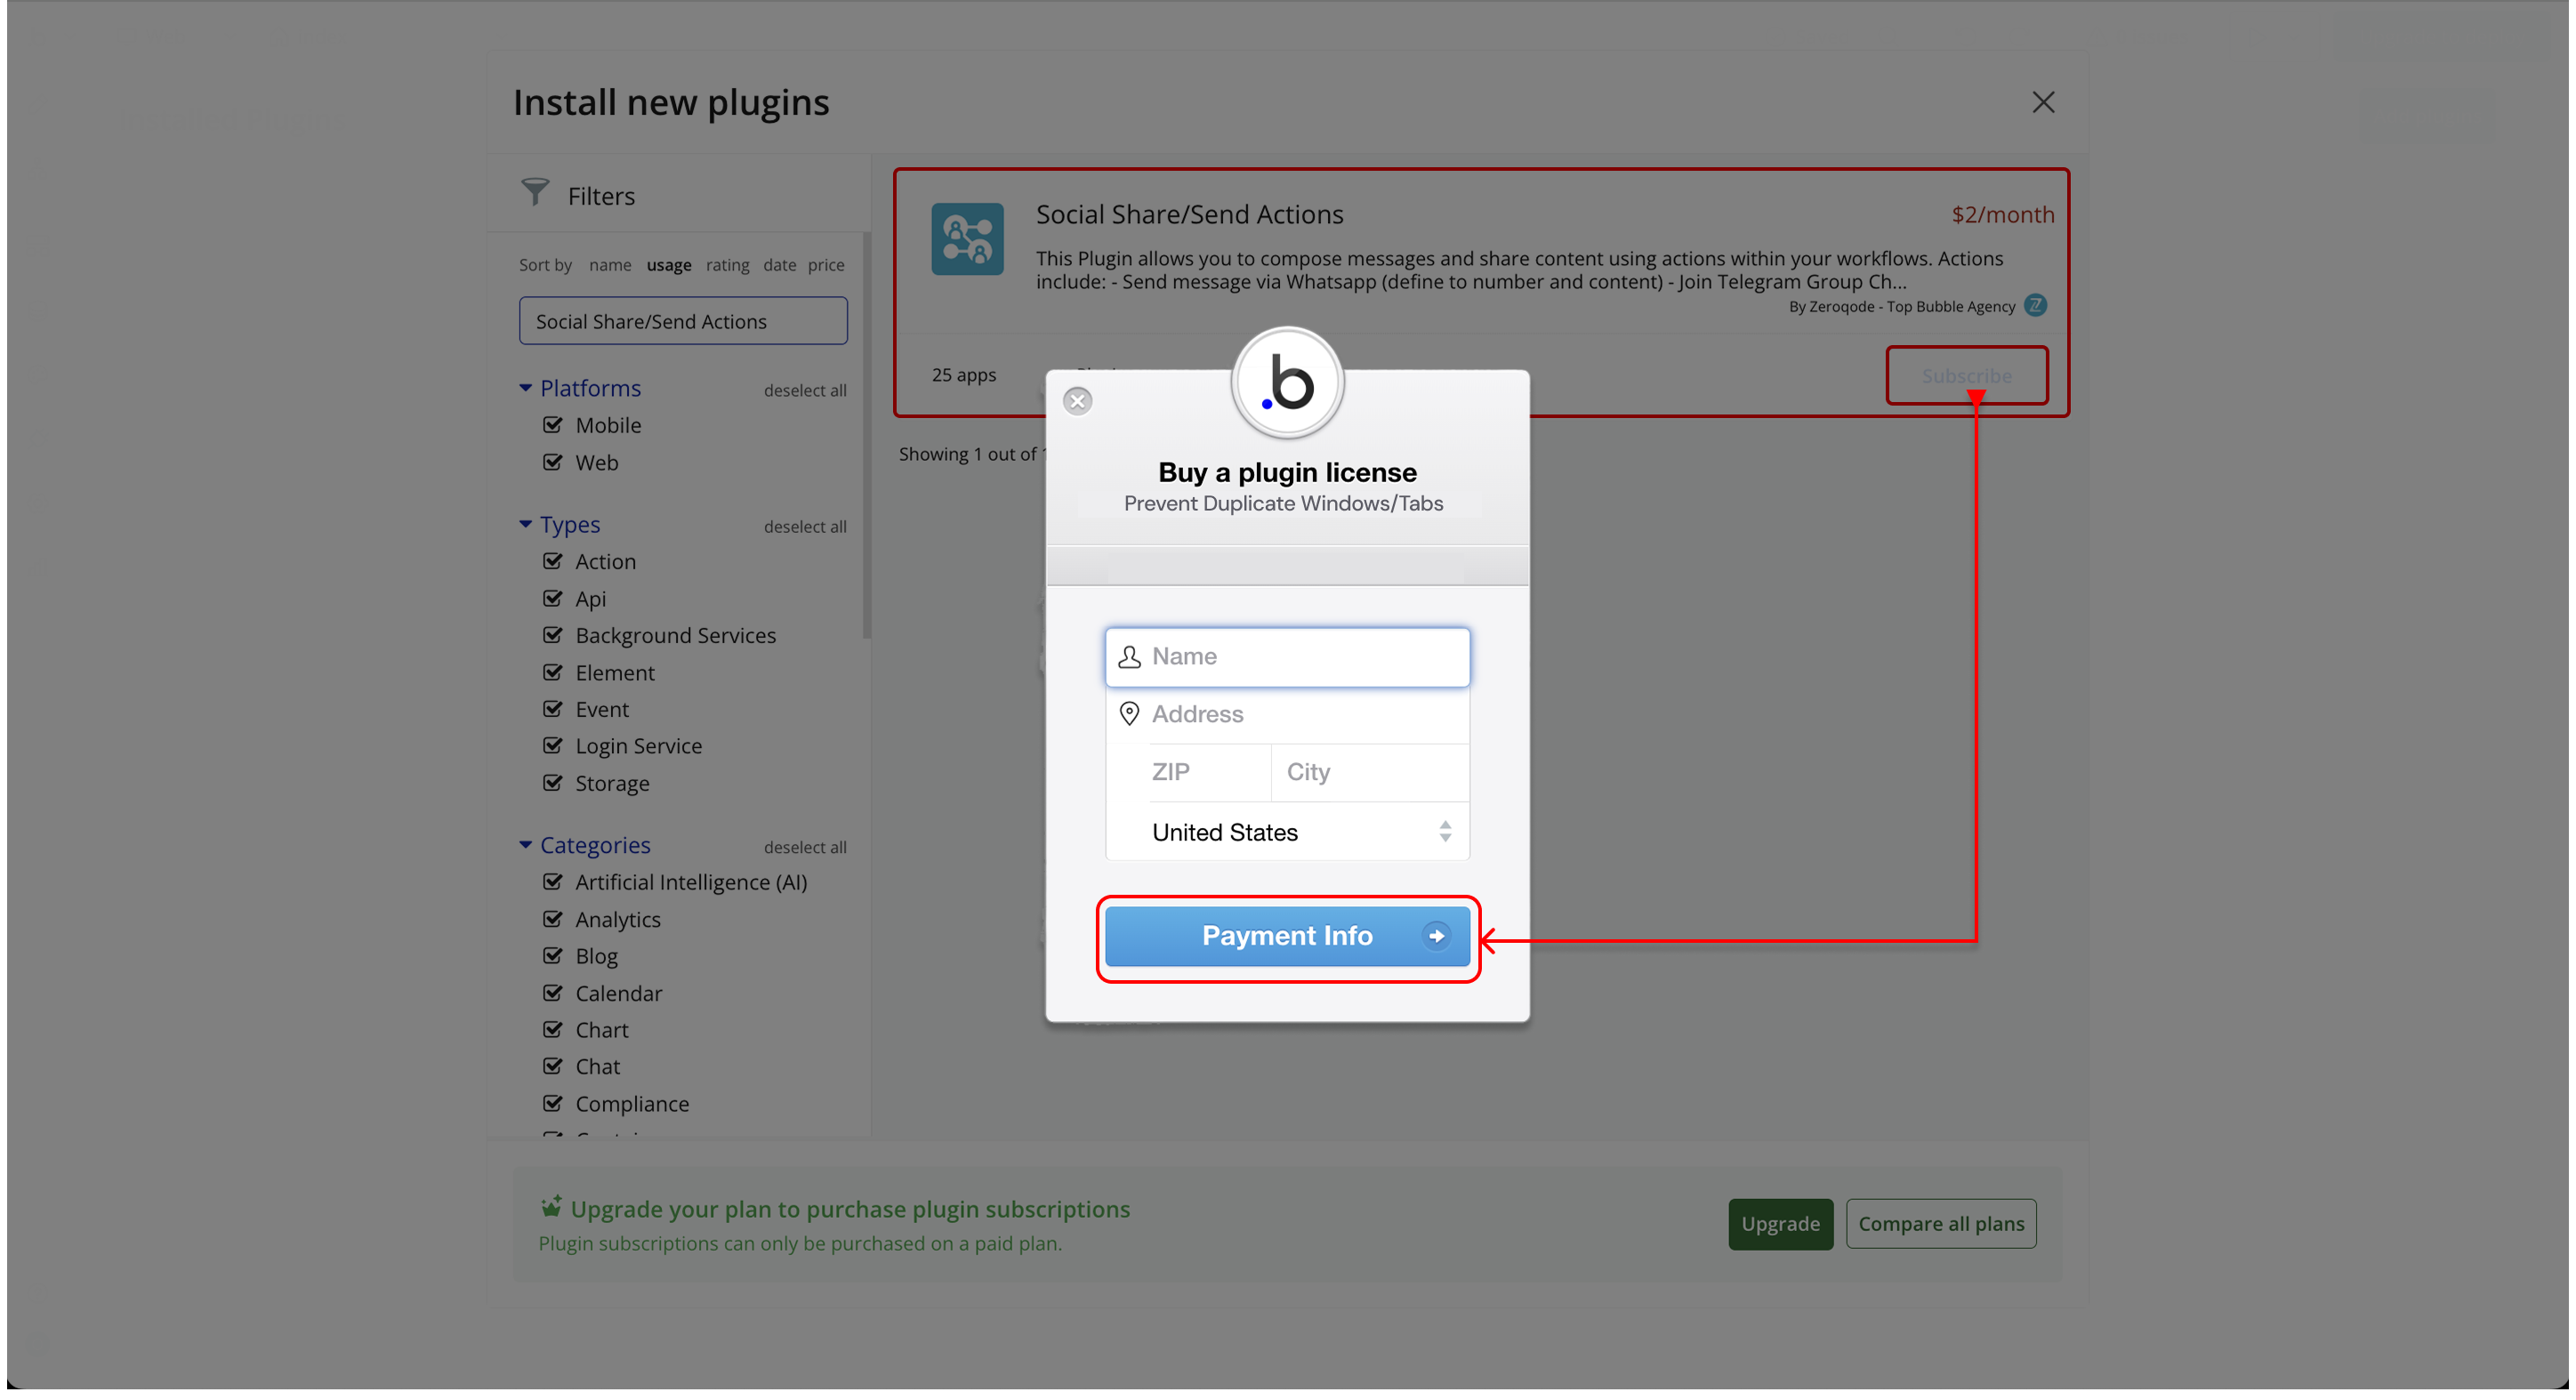2576x1400 pixels.
Task: Click the Zeroqode agency badge icon
Action: (2035, 305)
